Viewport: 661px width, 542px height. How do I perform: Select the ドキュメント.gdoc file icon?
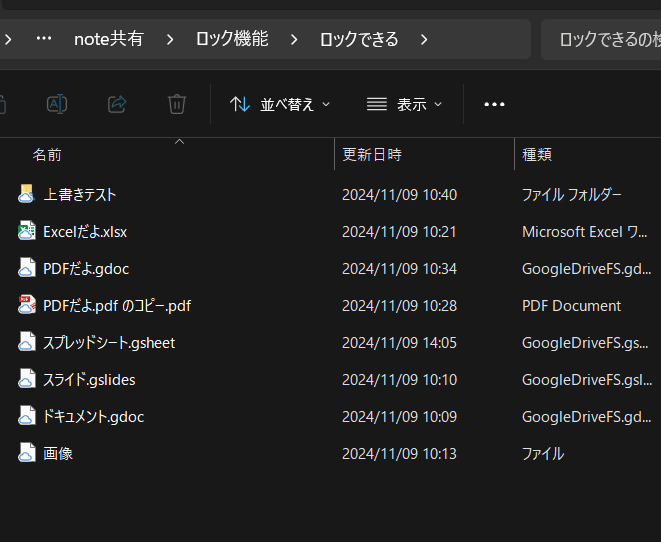27,416
